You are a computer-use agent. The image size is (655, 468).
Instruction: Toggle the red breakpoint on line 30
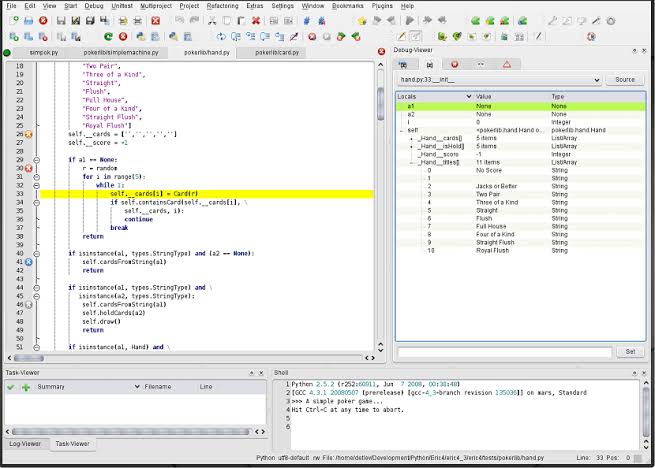29,169
